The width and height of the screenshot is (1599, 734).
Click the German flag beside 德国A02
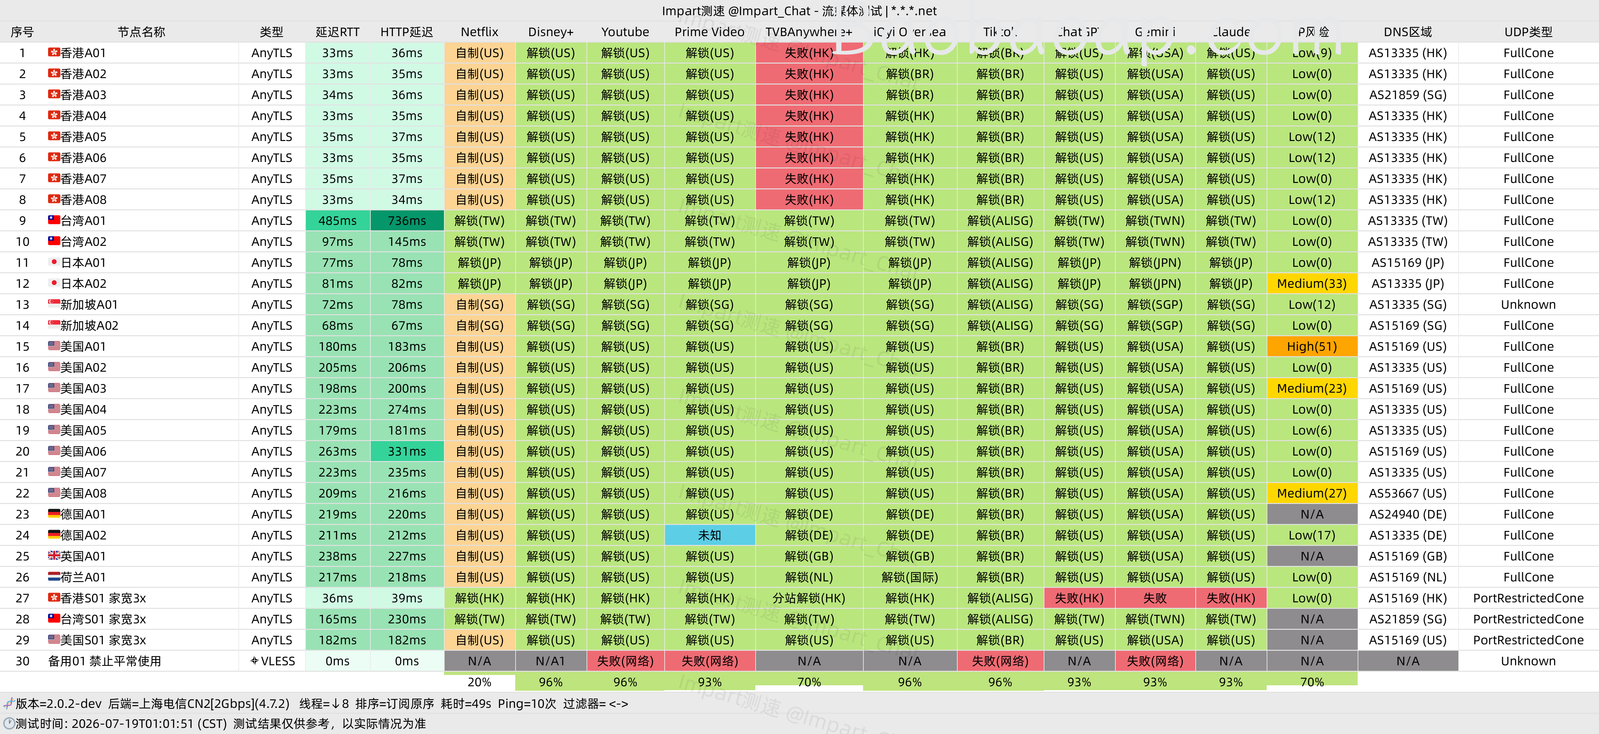[54, 536]
